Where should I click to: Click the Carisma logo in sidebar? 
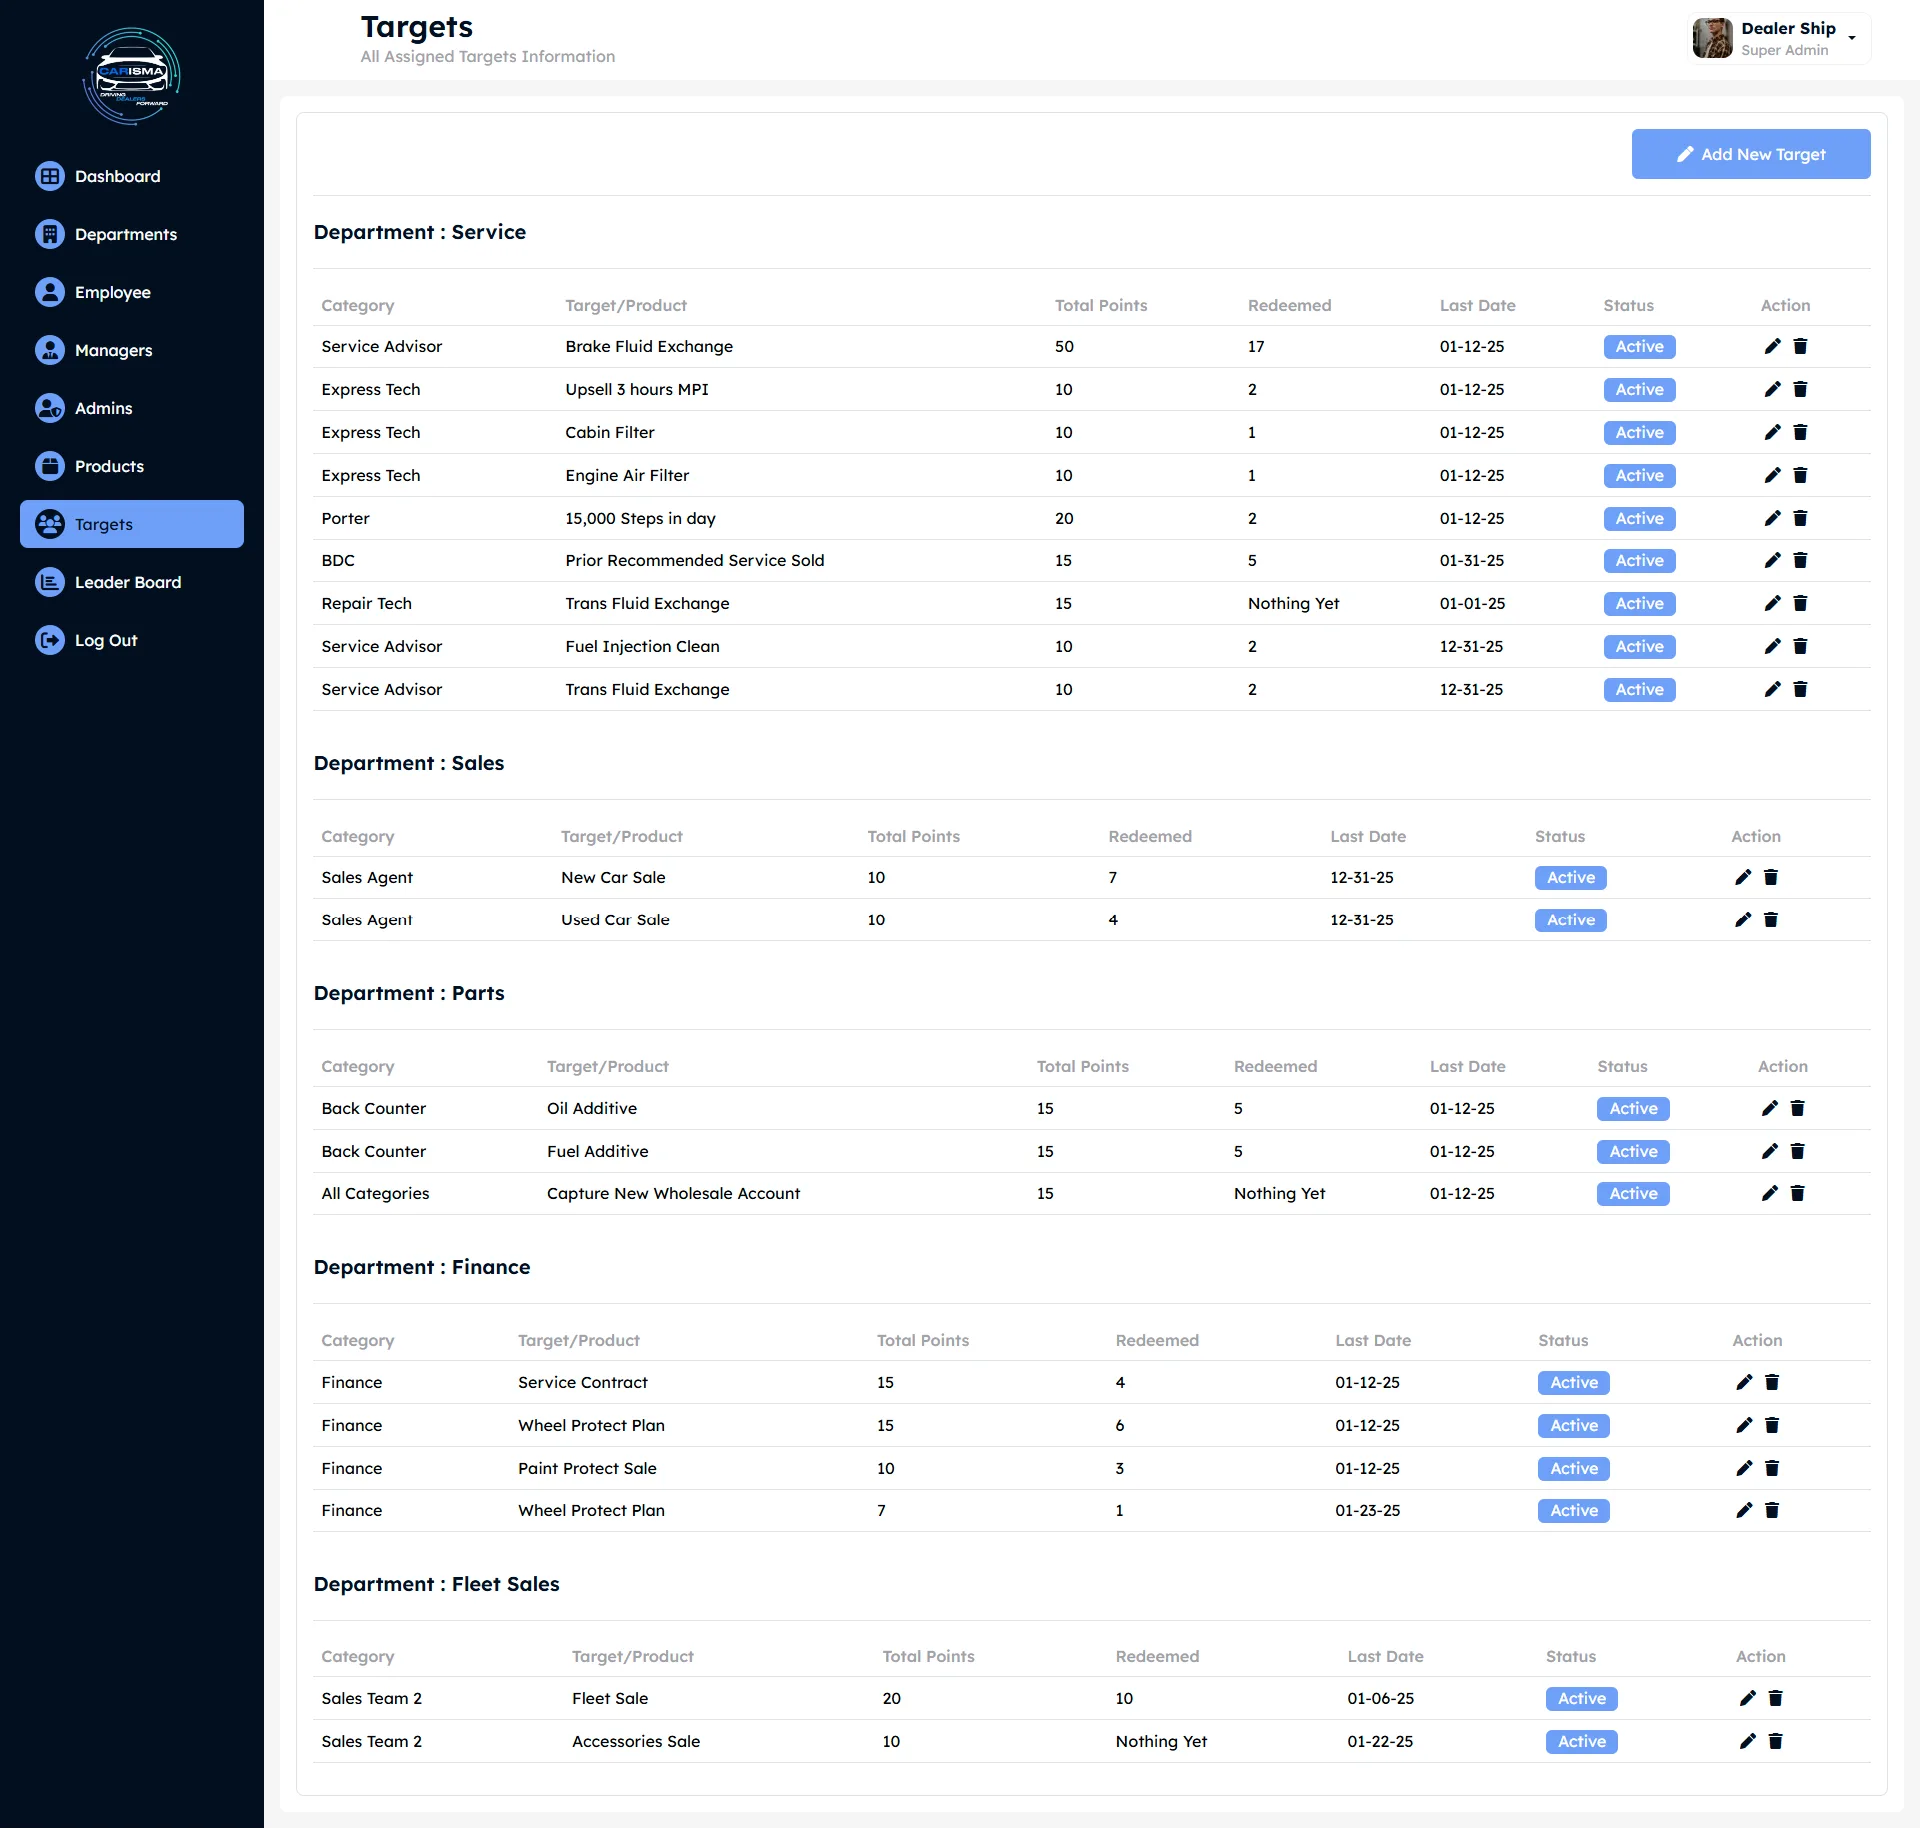pyautogui.click(x=132, y=76)
